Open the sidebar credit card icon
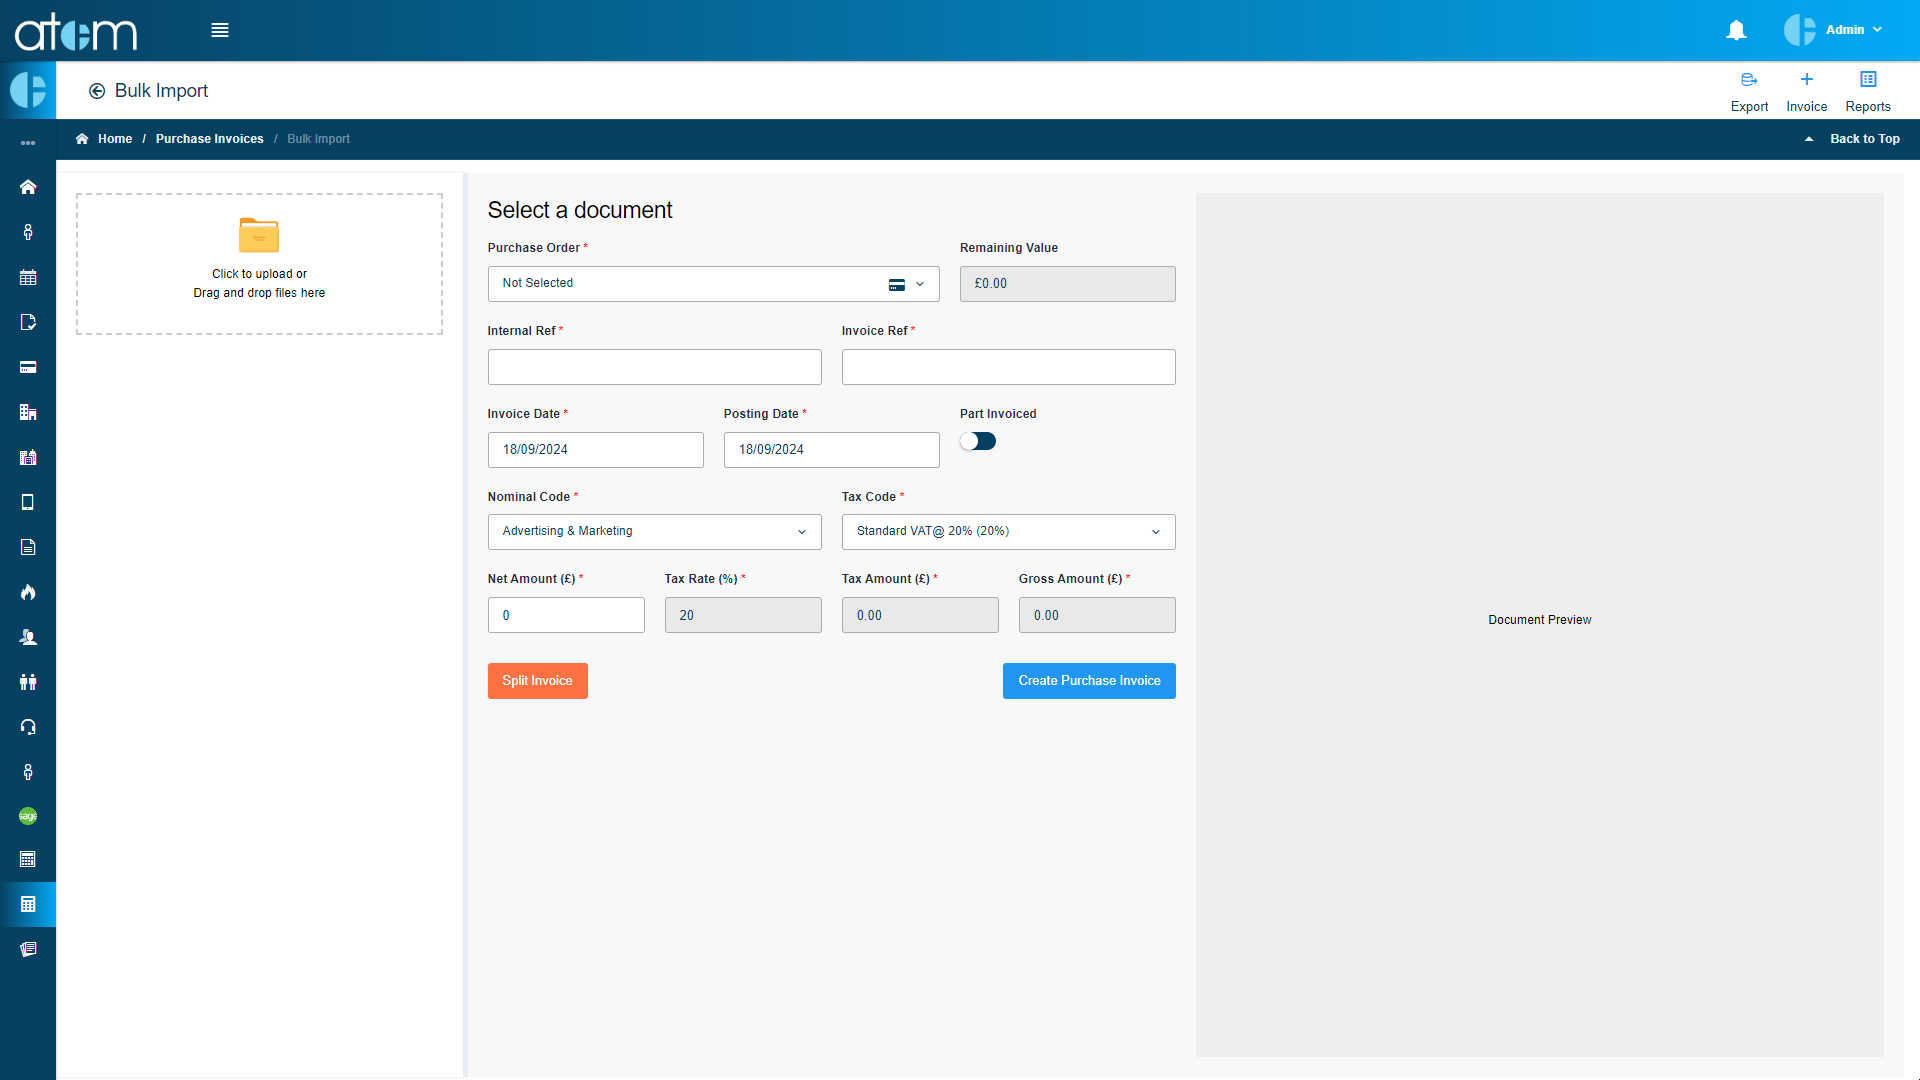Image resolution: width=1920 pixels, height=1080 pixels. pos(28,367)
